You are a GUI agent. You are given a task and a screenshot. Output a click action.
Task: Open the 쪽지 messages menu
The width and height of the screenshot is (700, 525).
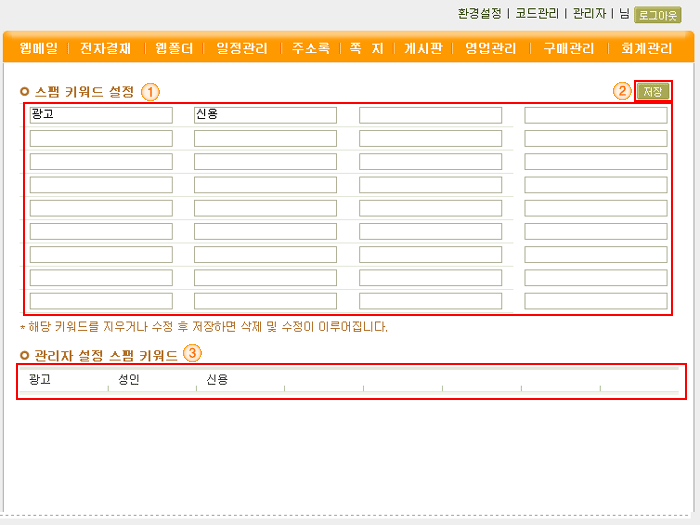pyautogui.click(x=366, y=48)
